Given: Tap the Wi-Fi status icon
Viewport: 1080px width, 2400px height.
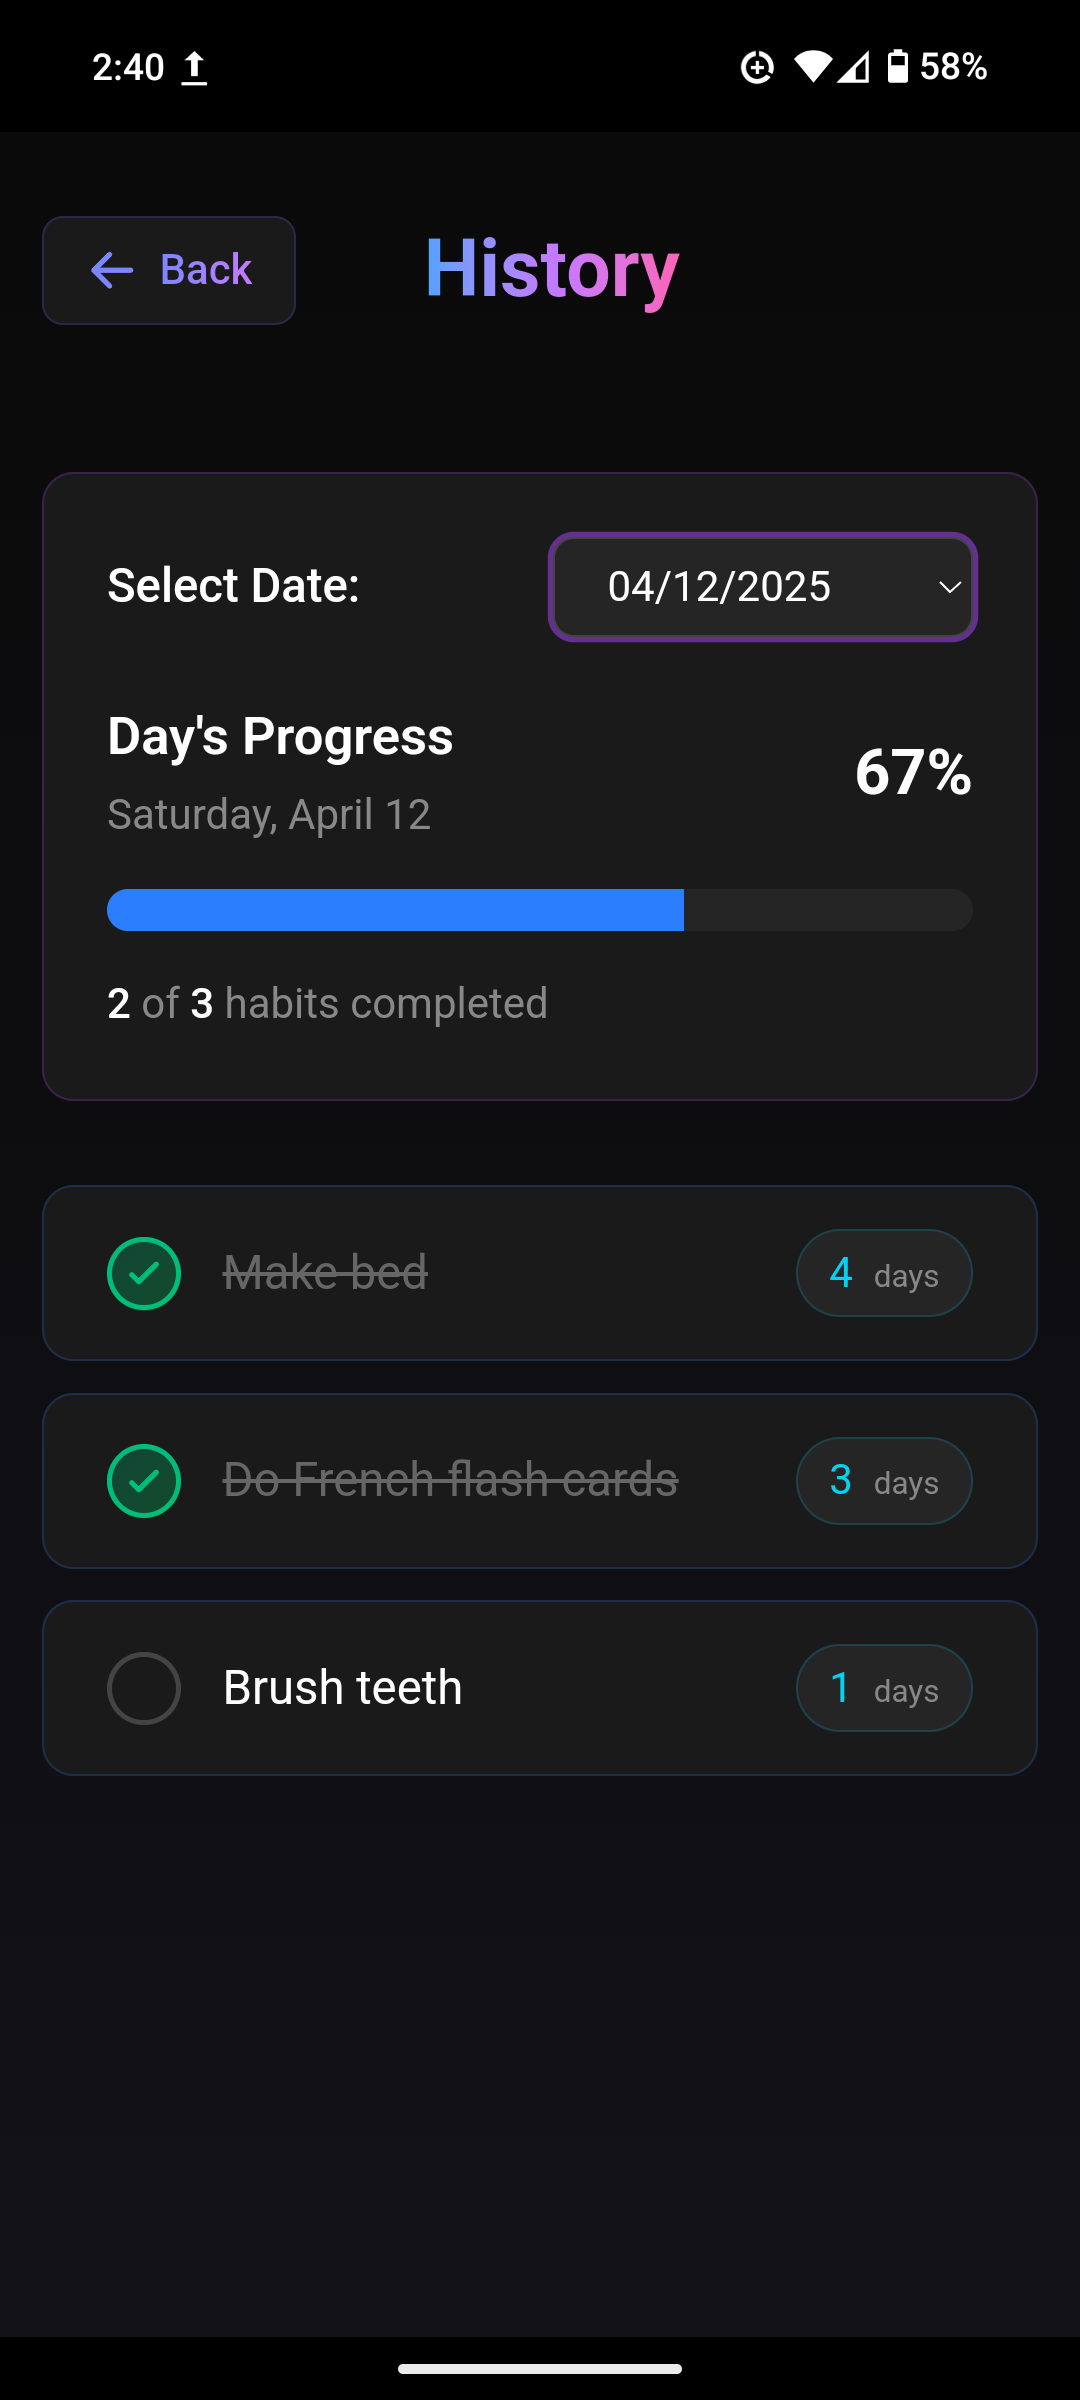Looking at the screenshot, I should point(812,67).
